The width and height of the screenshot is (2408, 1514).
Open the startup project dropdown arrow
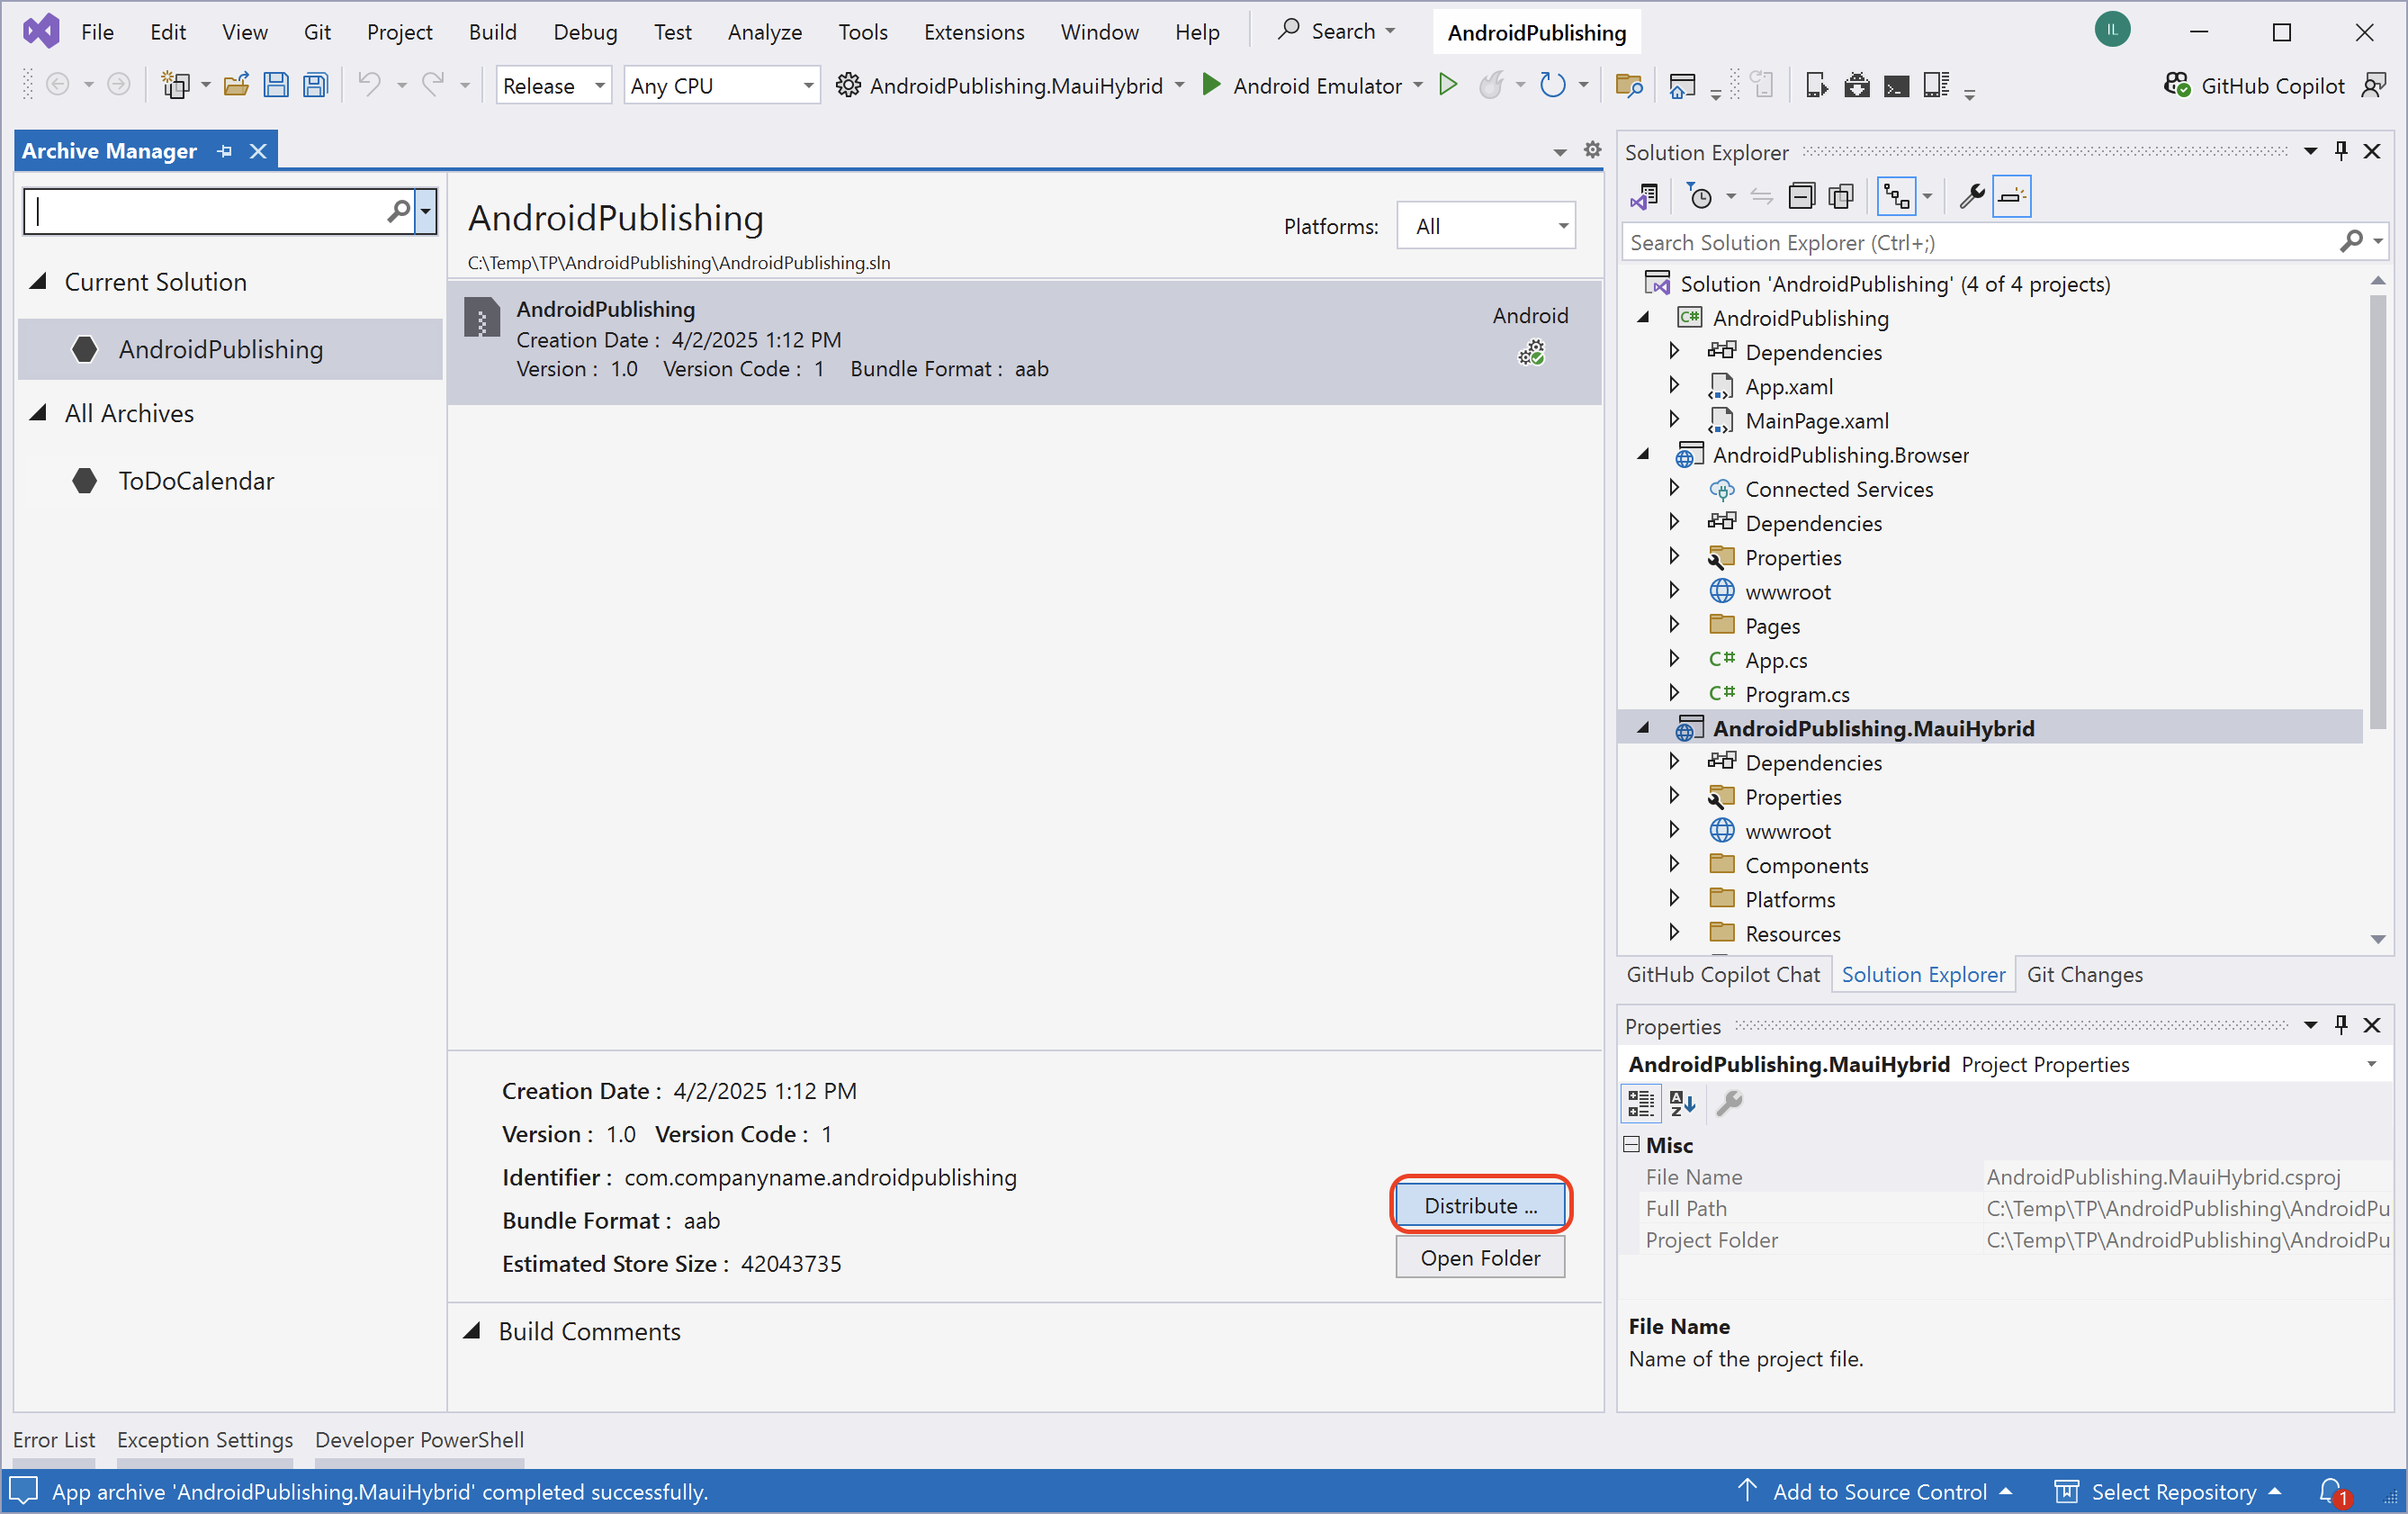[x=1180, y=86]
